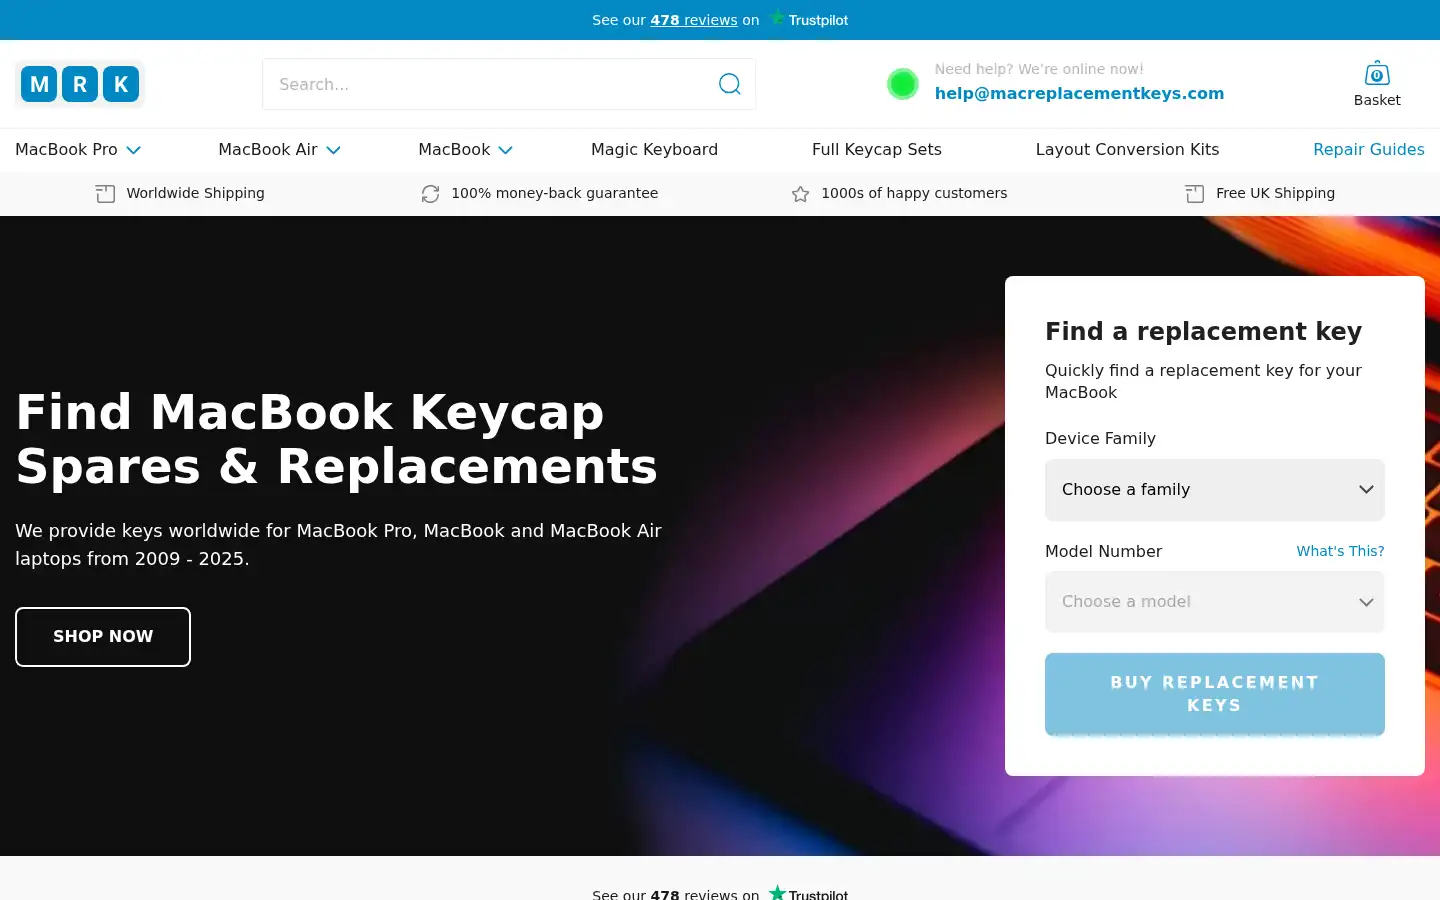Screen dimensions: 1440x900
Task: Open Full Keycap Sets menu item
Action: pos(877,149)
